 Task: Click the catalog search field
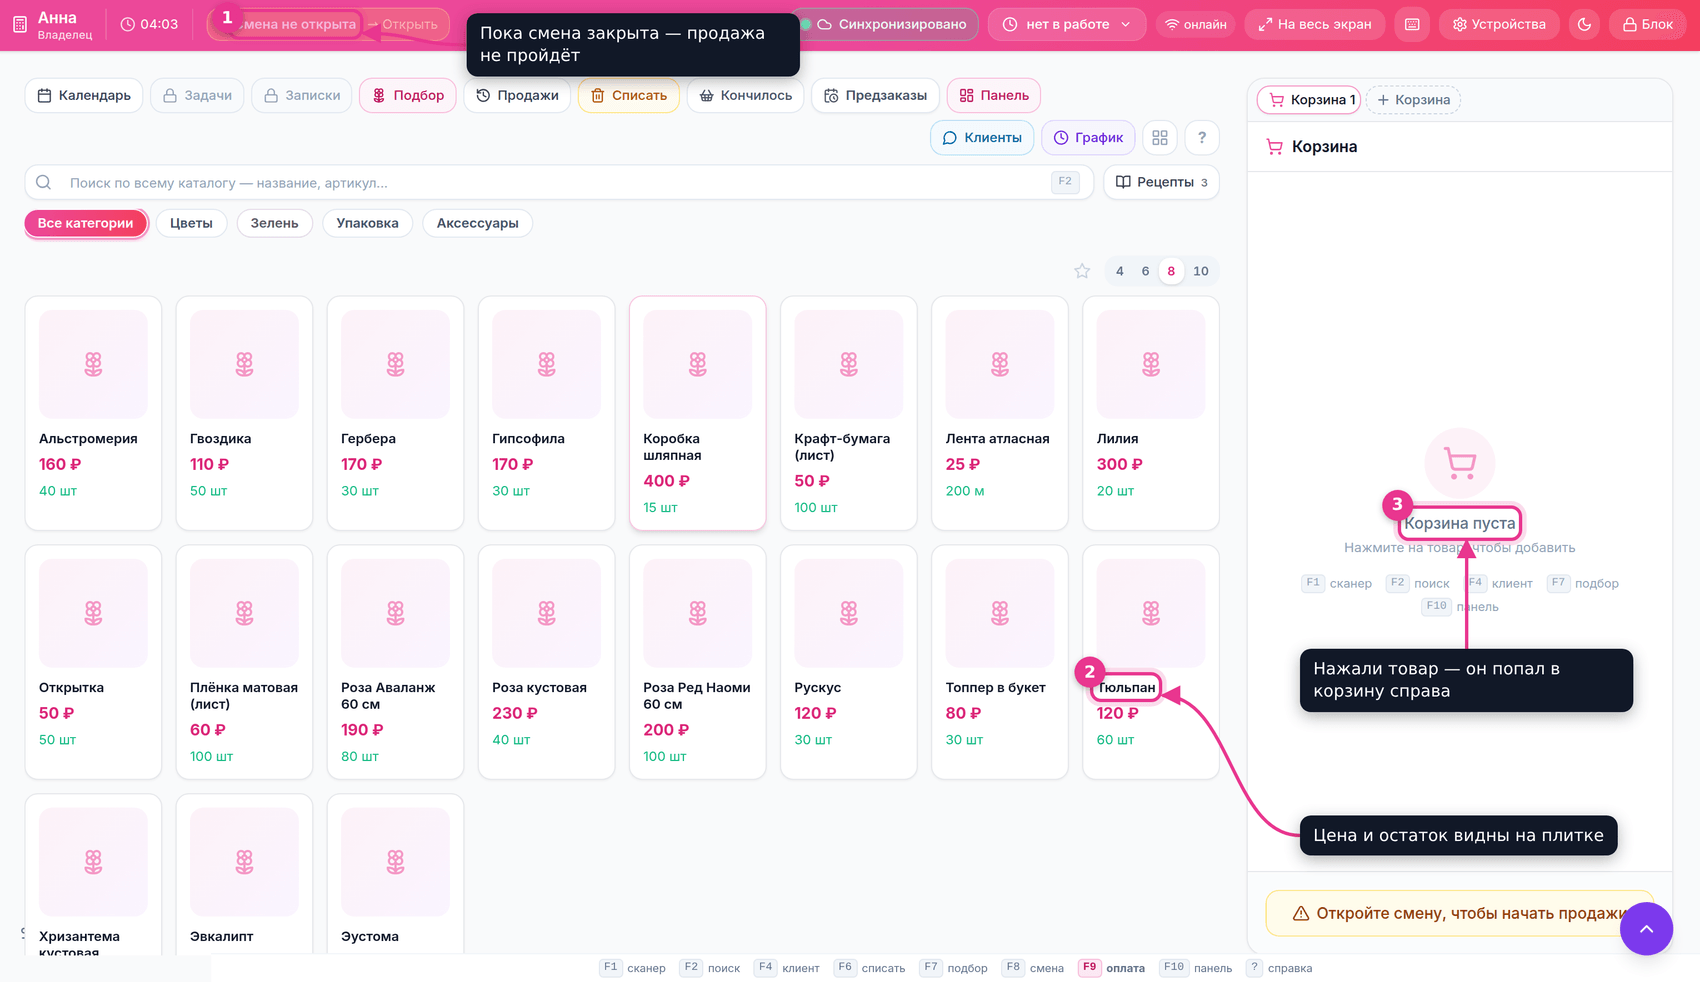552,182
